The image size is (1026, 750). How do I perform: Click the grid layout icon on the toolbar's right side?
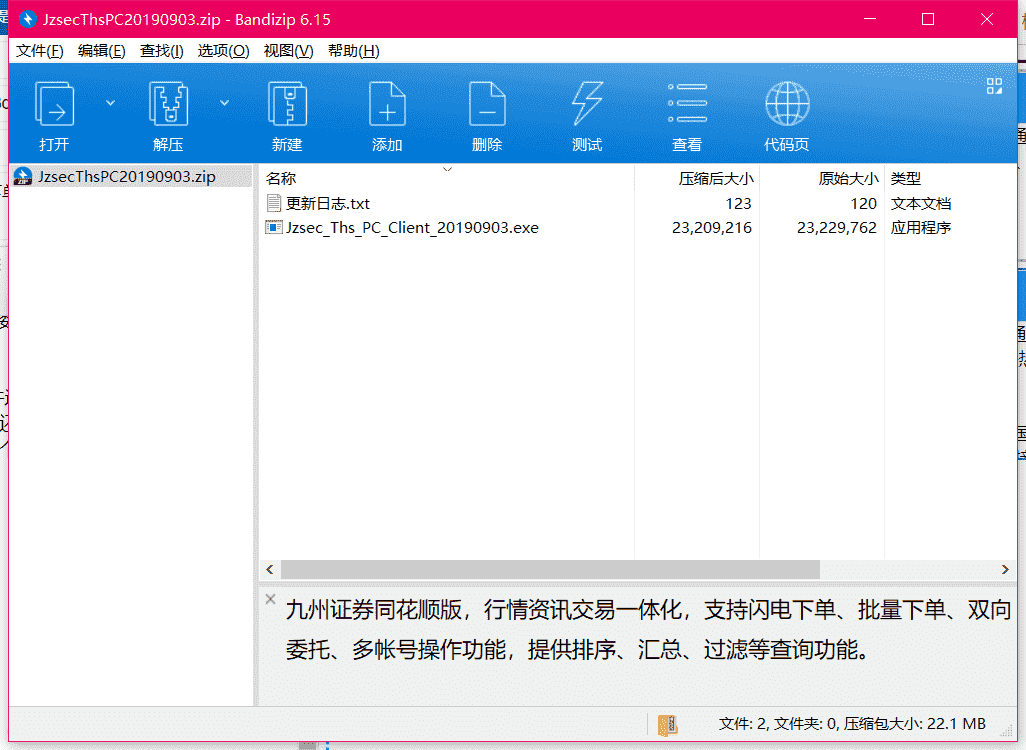(994, 86)
